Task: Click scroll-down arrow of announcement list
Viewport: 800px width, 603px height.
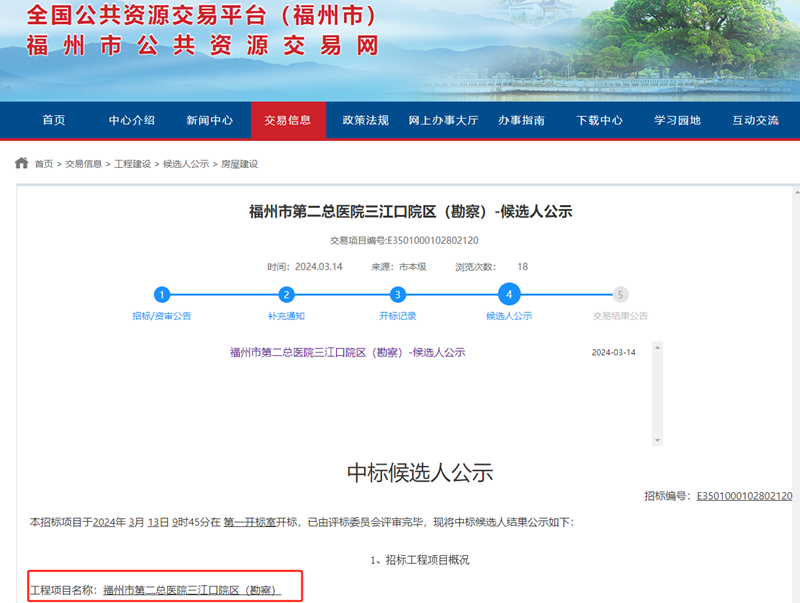Action: pyautogui.click(x=657, y=440)
